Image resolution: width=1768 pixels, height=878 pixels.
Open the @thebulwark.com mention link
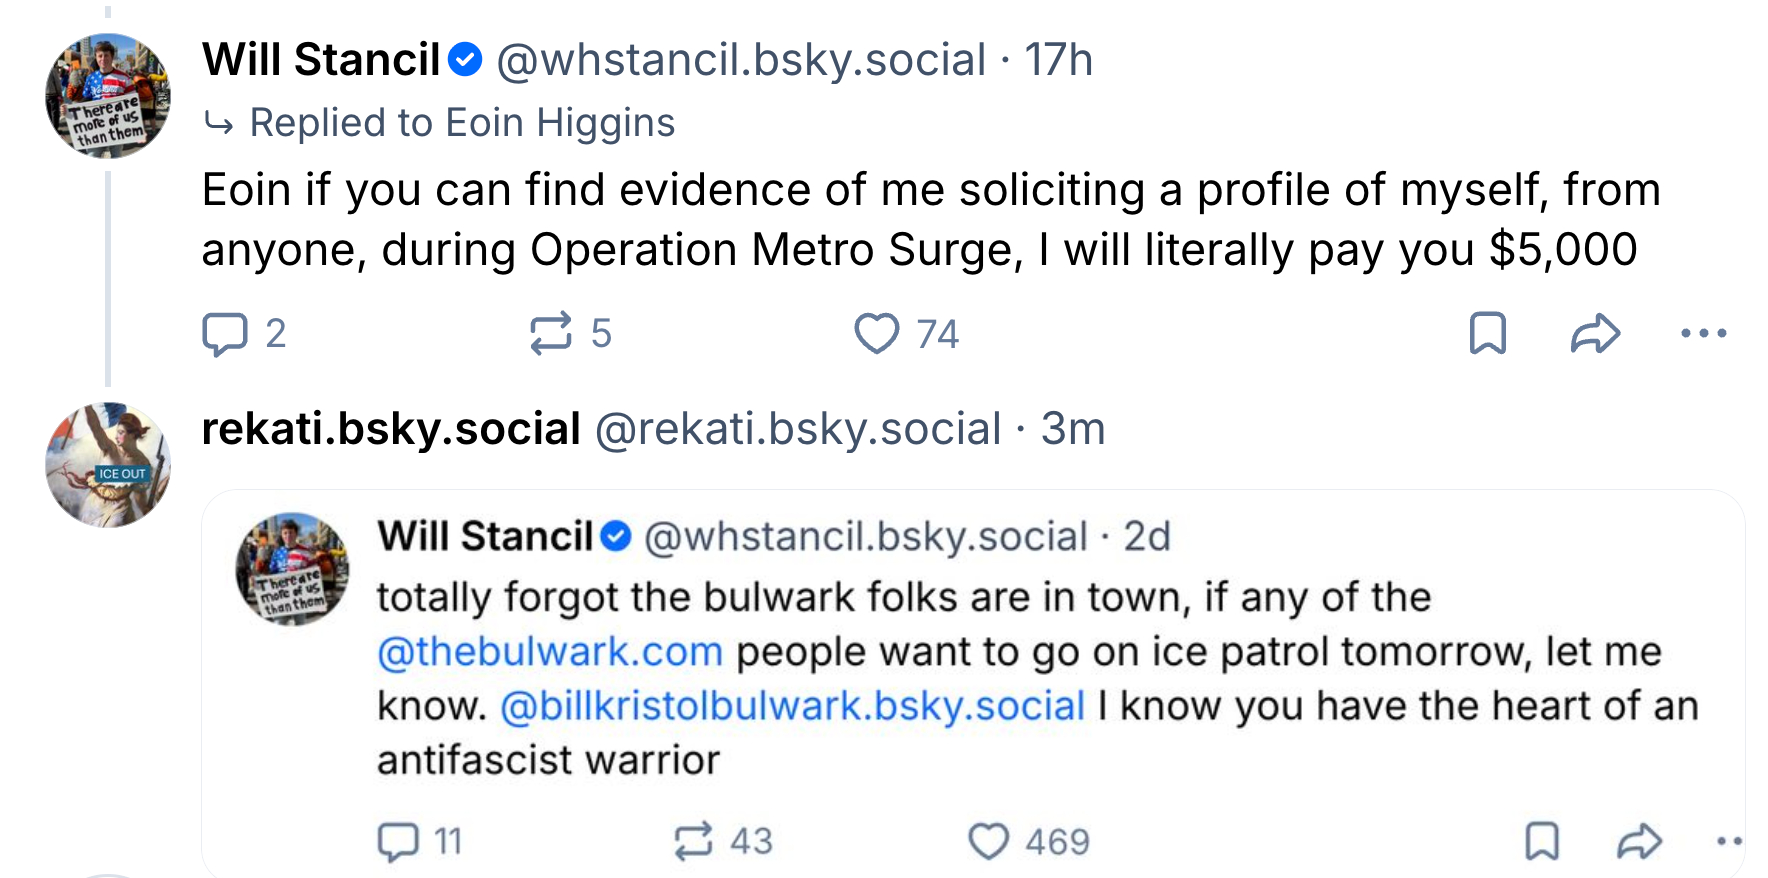pyautogui.click(x=549, y=652)
